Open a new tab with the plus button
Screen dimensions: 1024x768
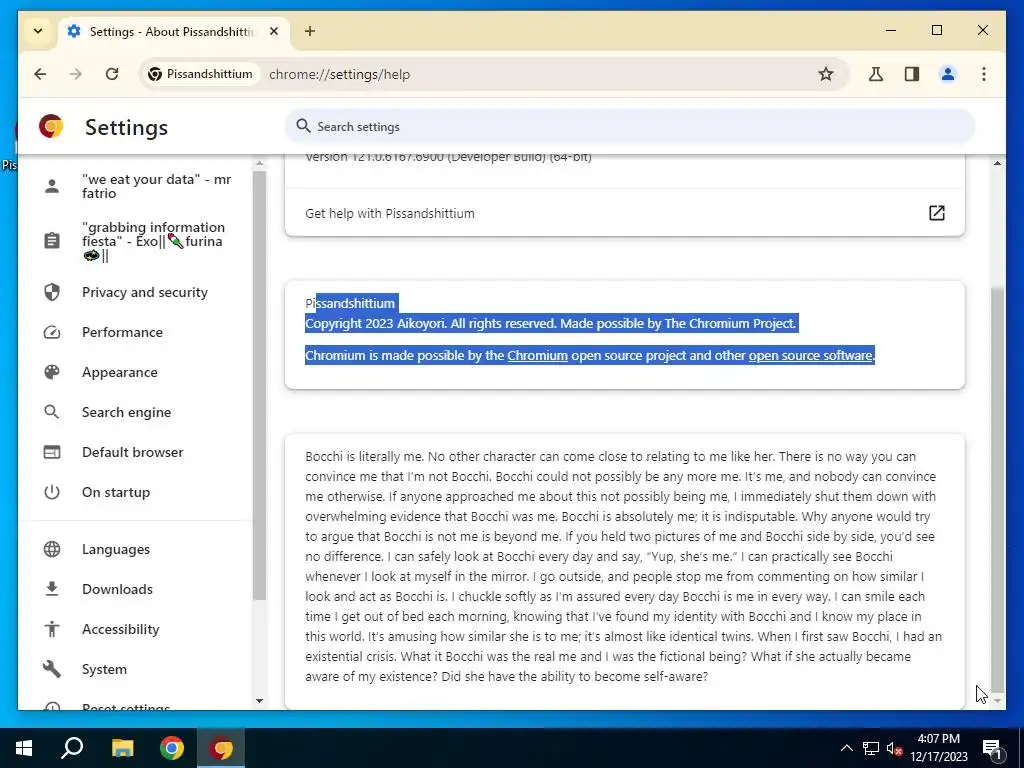click(310, 31)
